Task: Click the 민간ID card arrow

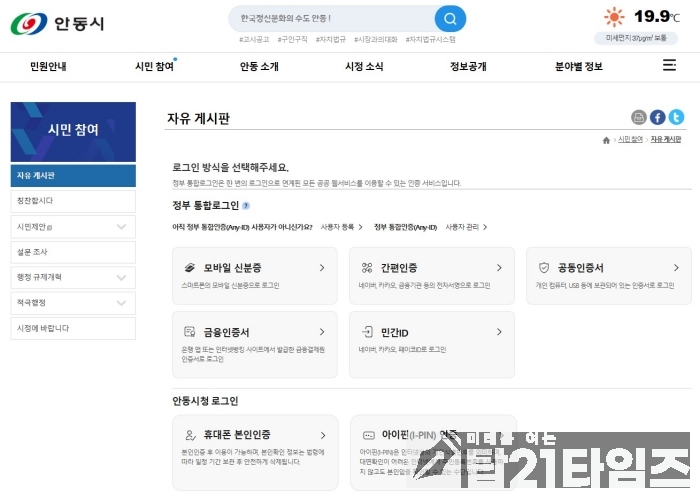Action: click(x=499, y=332)
